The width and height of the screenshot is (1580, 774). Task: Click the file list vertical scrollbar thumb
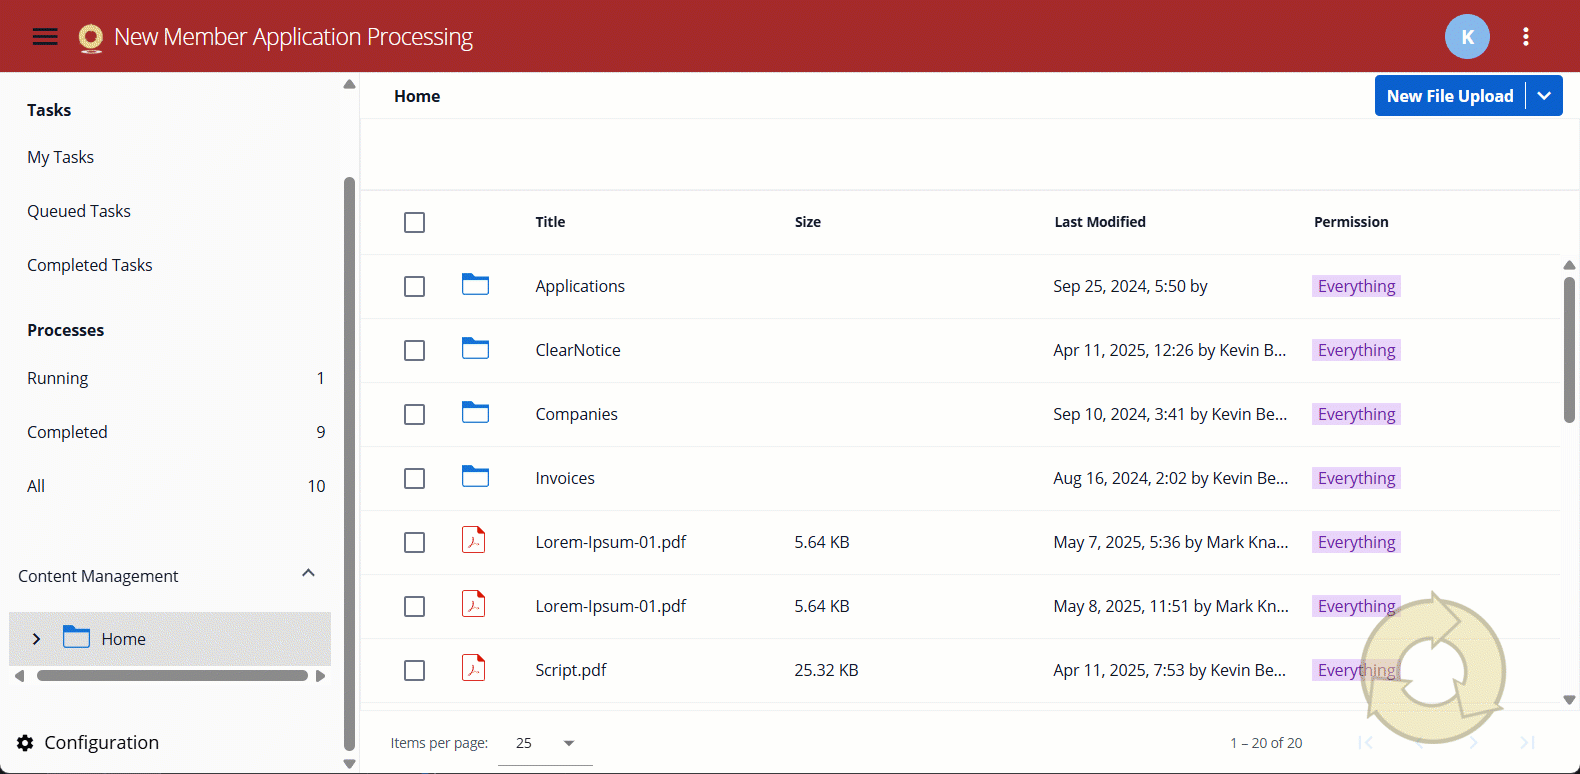click(x=1569, y=350)
